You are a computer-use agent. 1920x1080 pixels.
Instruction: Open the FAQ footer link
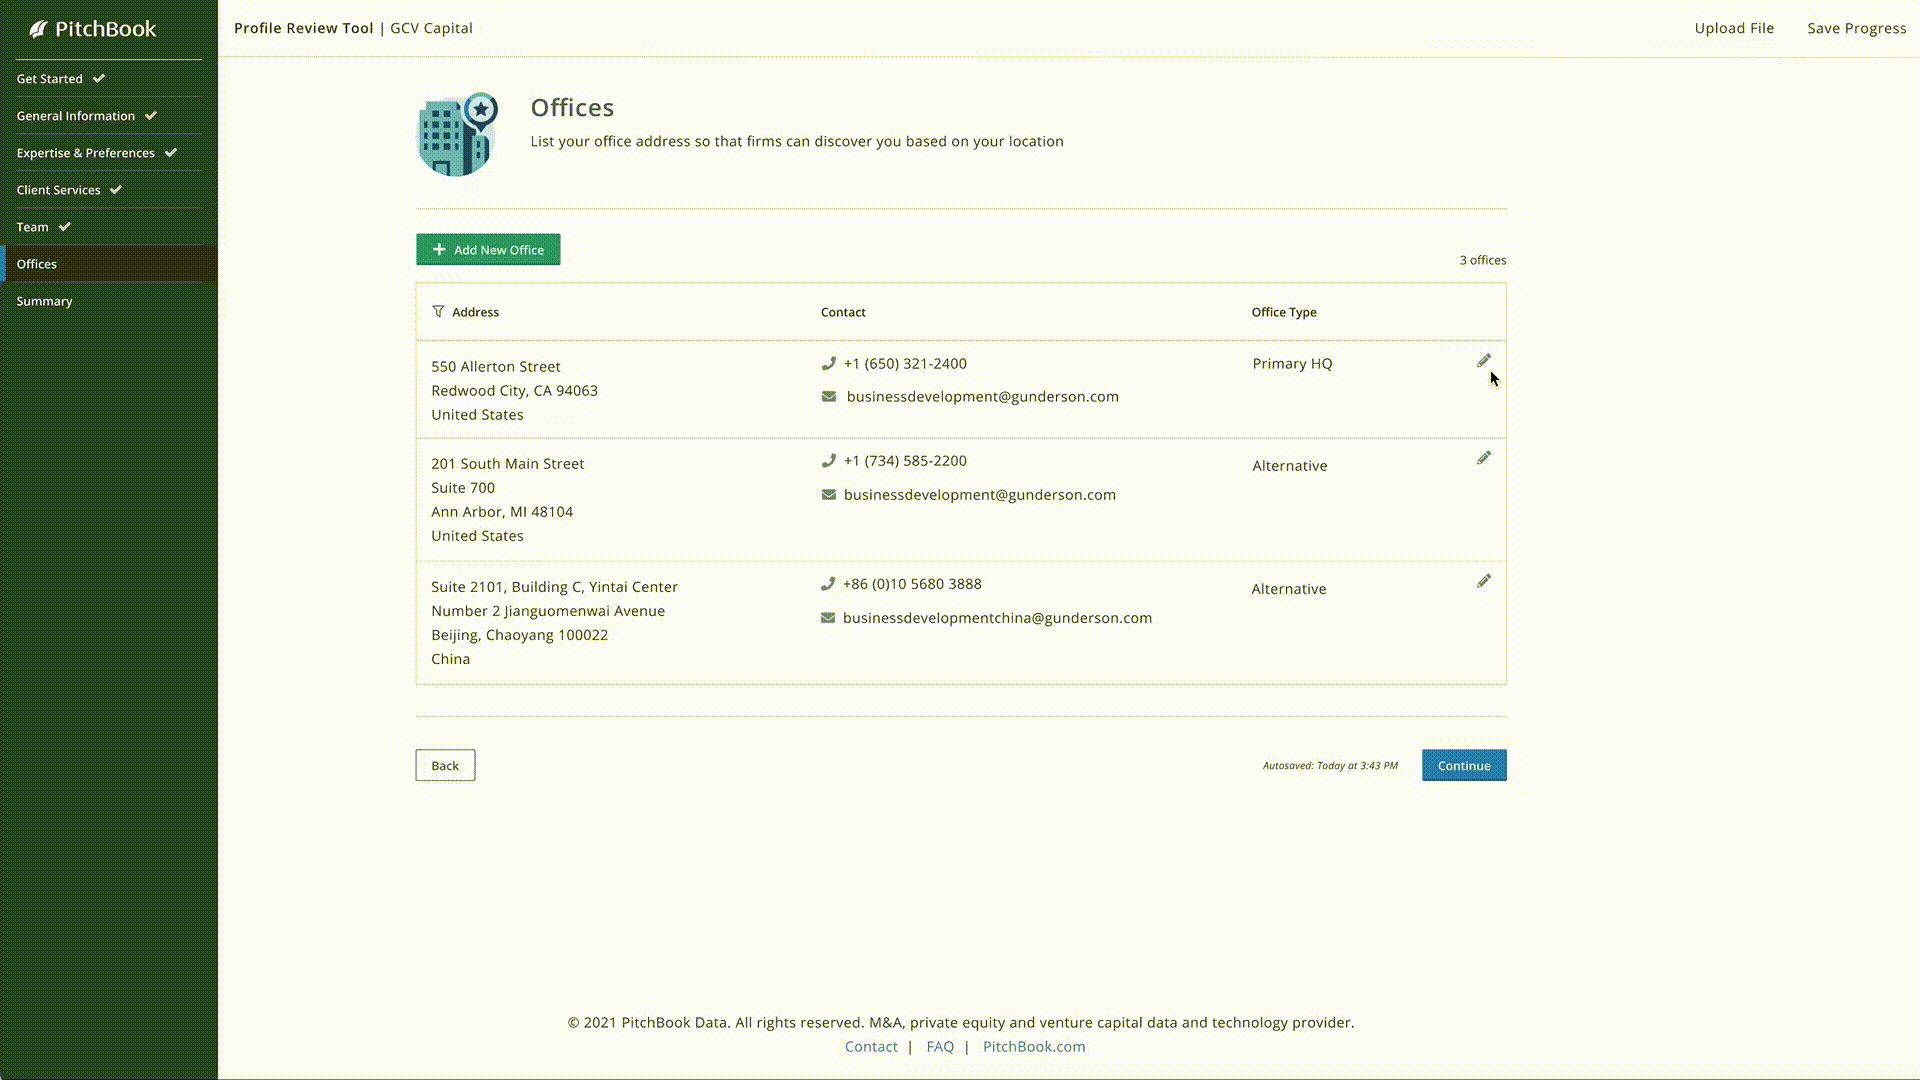point(940,1047)
